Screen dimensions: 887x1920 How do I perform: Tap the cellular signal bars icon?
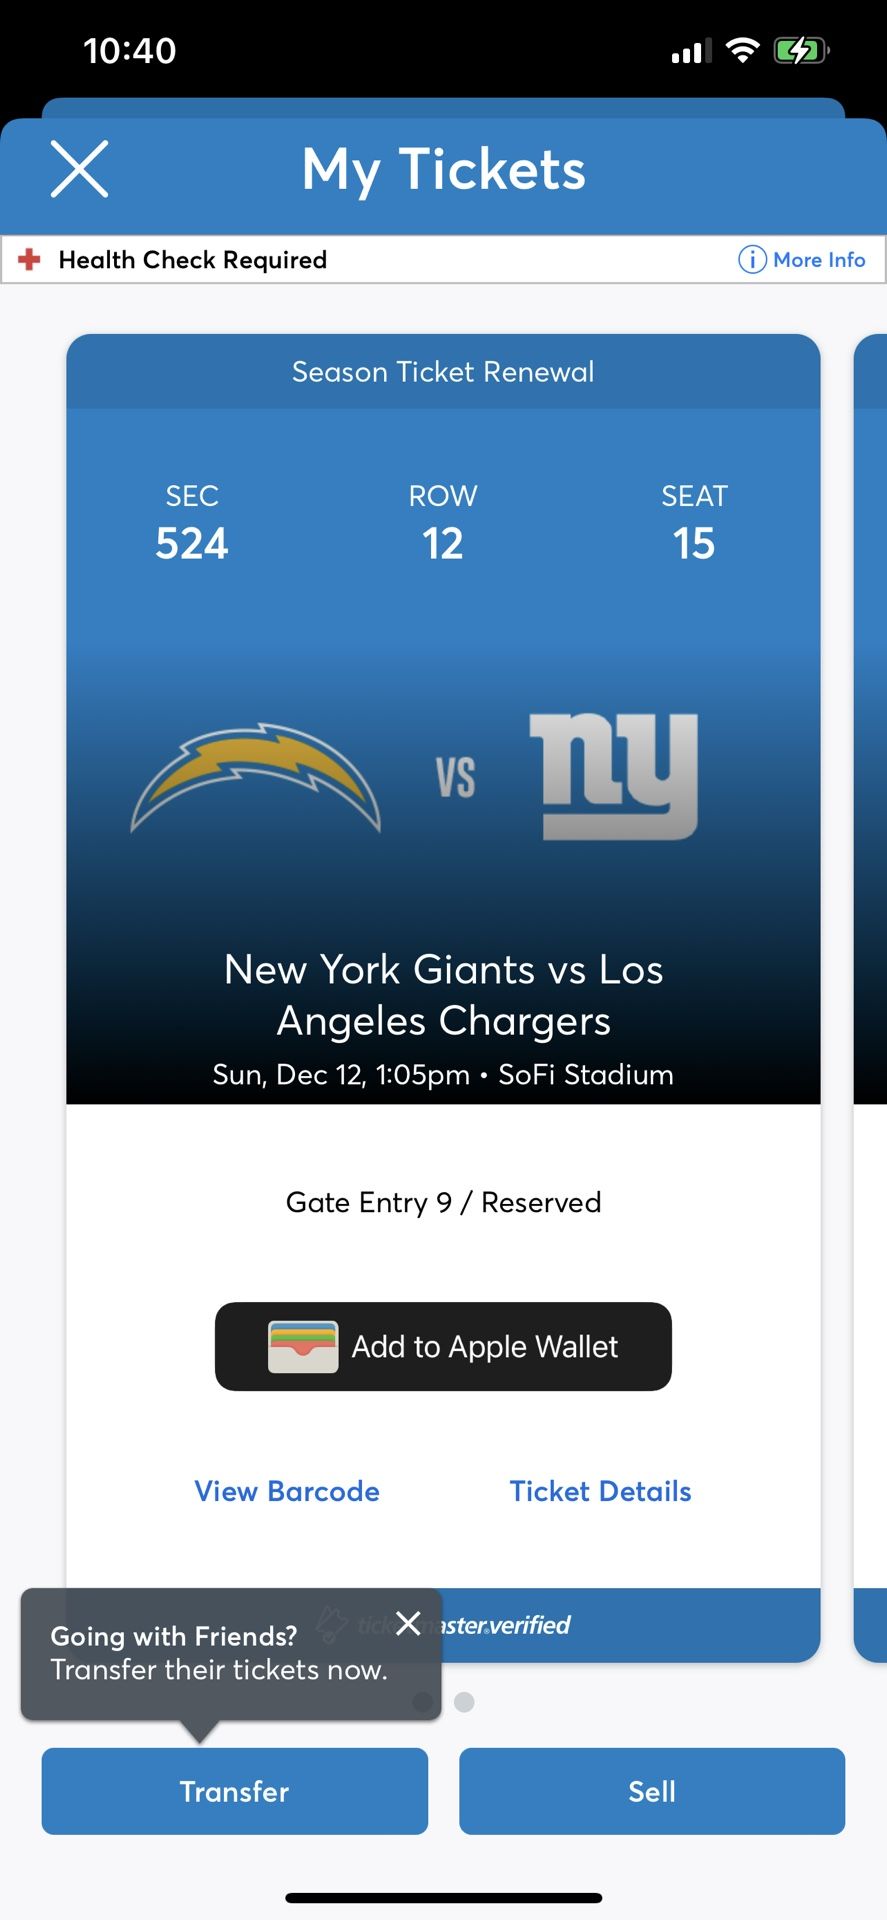(691, 51)
